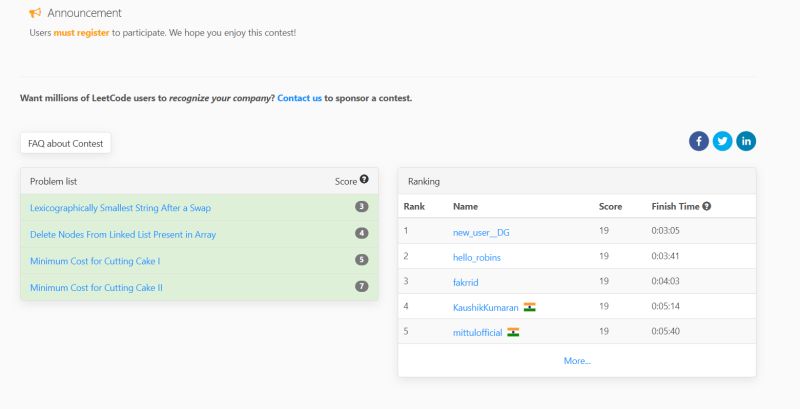Click the Score help question-mark icon
Image resolution: width=800 pixels, height=409 pixels.
(x=364, y=180)
